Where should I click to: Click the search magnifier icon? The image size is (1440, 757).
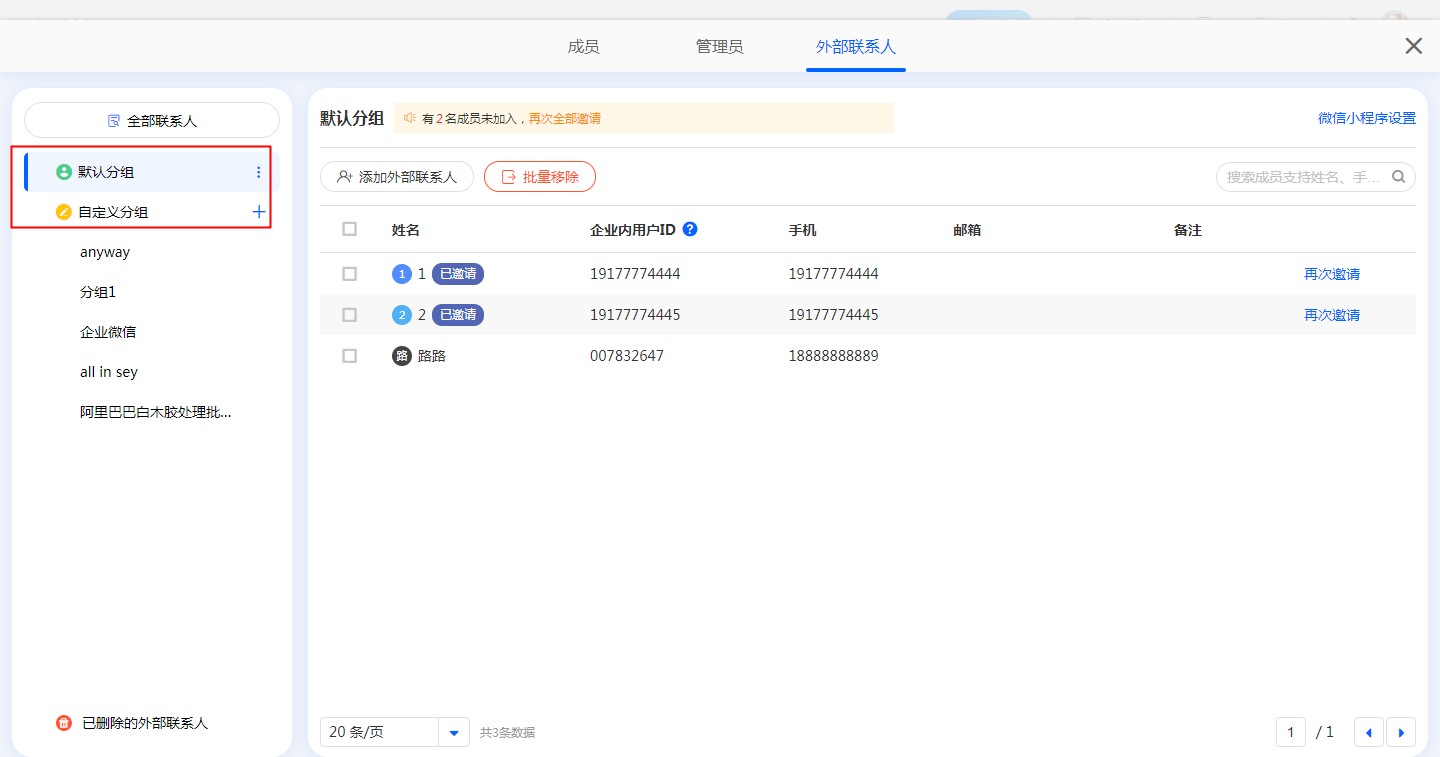pos(1399,177)
